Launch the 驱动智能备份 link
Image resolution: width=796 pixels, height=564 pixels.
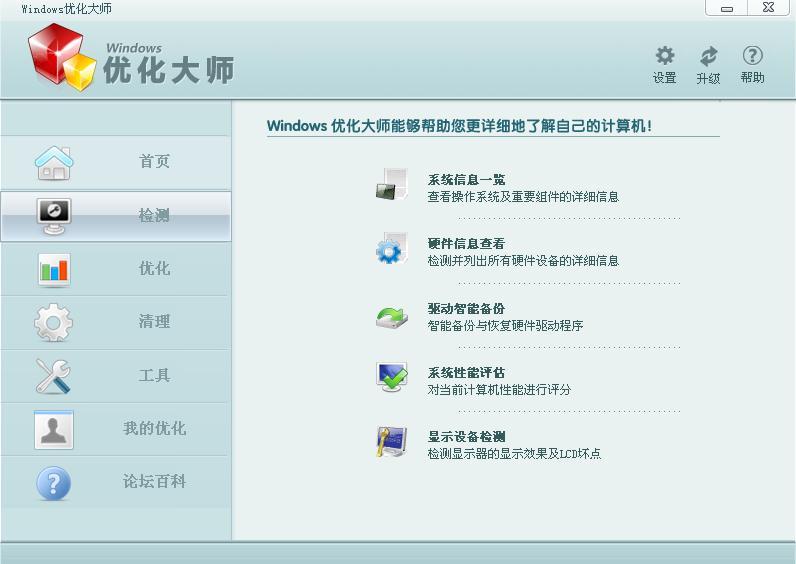tap(467, 309)
